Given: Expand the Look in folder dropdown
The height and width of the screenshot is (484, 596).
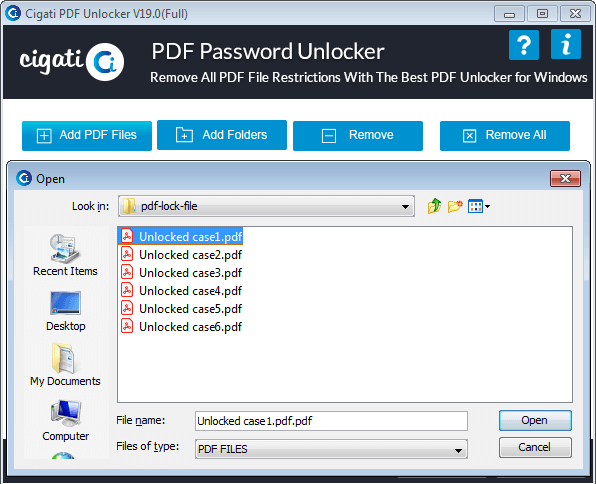Looking at the screenshot, I should pyautogui.click(x=405, y=206).
